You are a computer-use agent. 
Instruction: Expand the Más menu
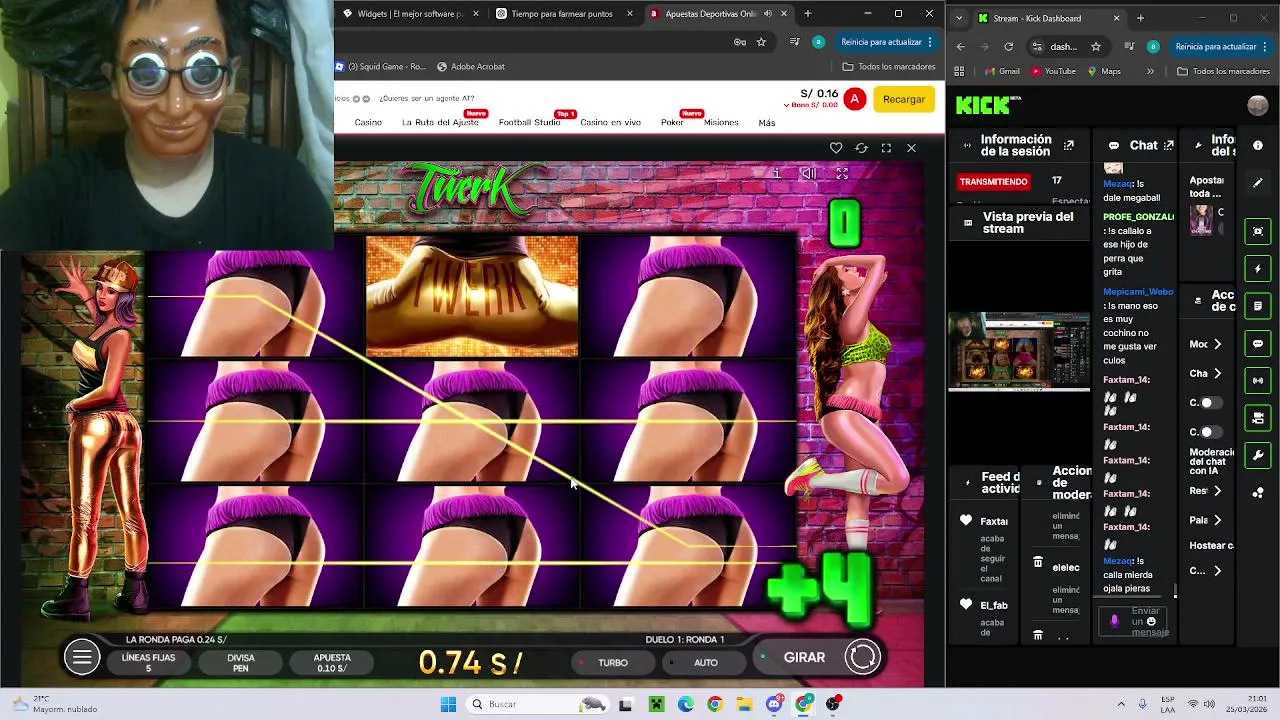767,123
